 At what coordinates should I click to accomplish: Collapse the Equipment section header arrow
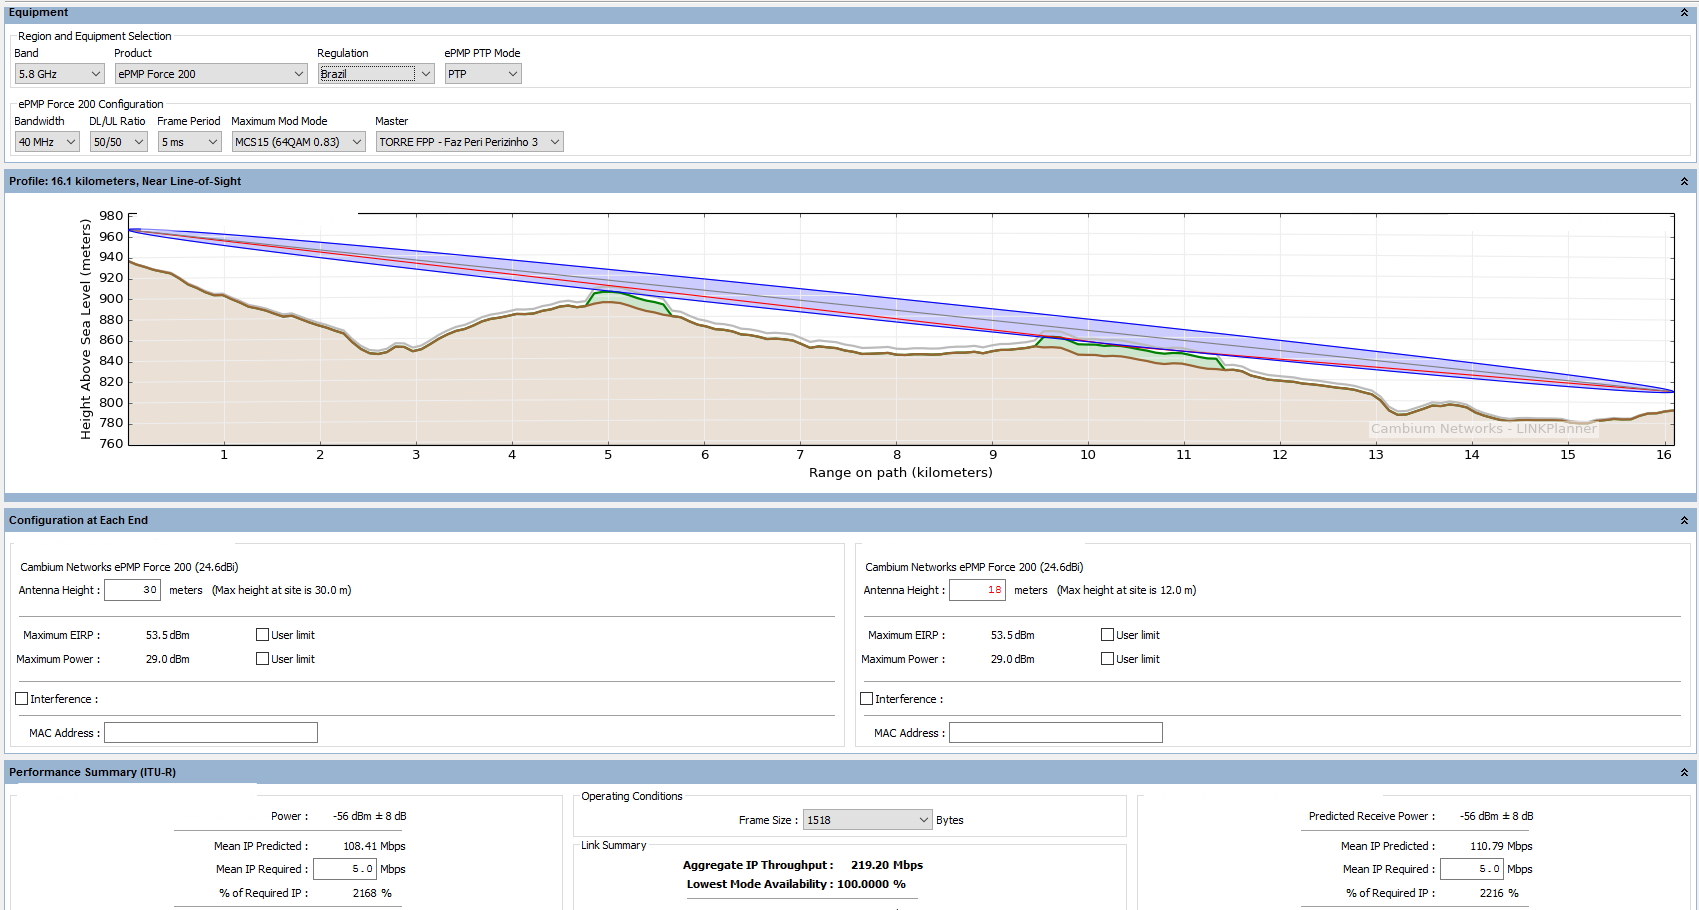[1684, 13]
